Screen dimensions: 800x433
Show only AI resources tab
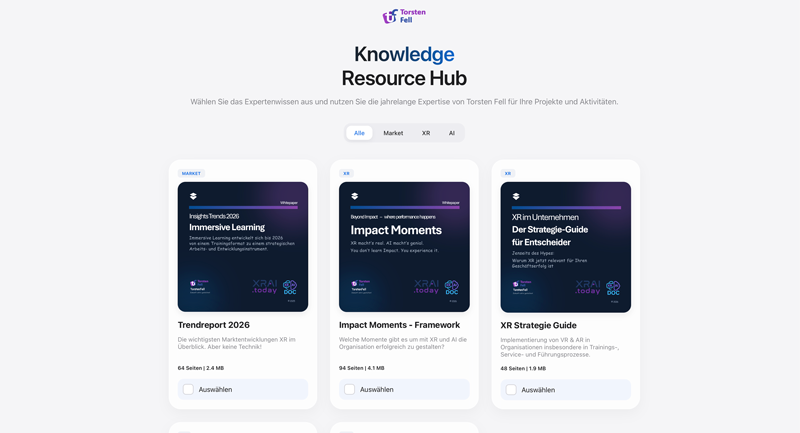point(451,133)
